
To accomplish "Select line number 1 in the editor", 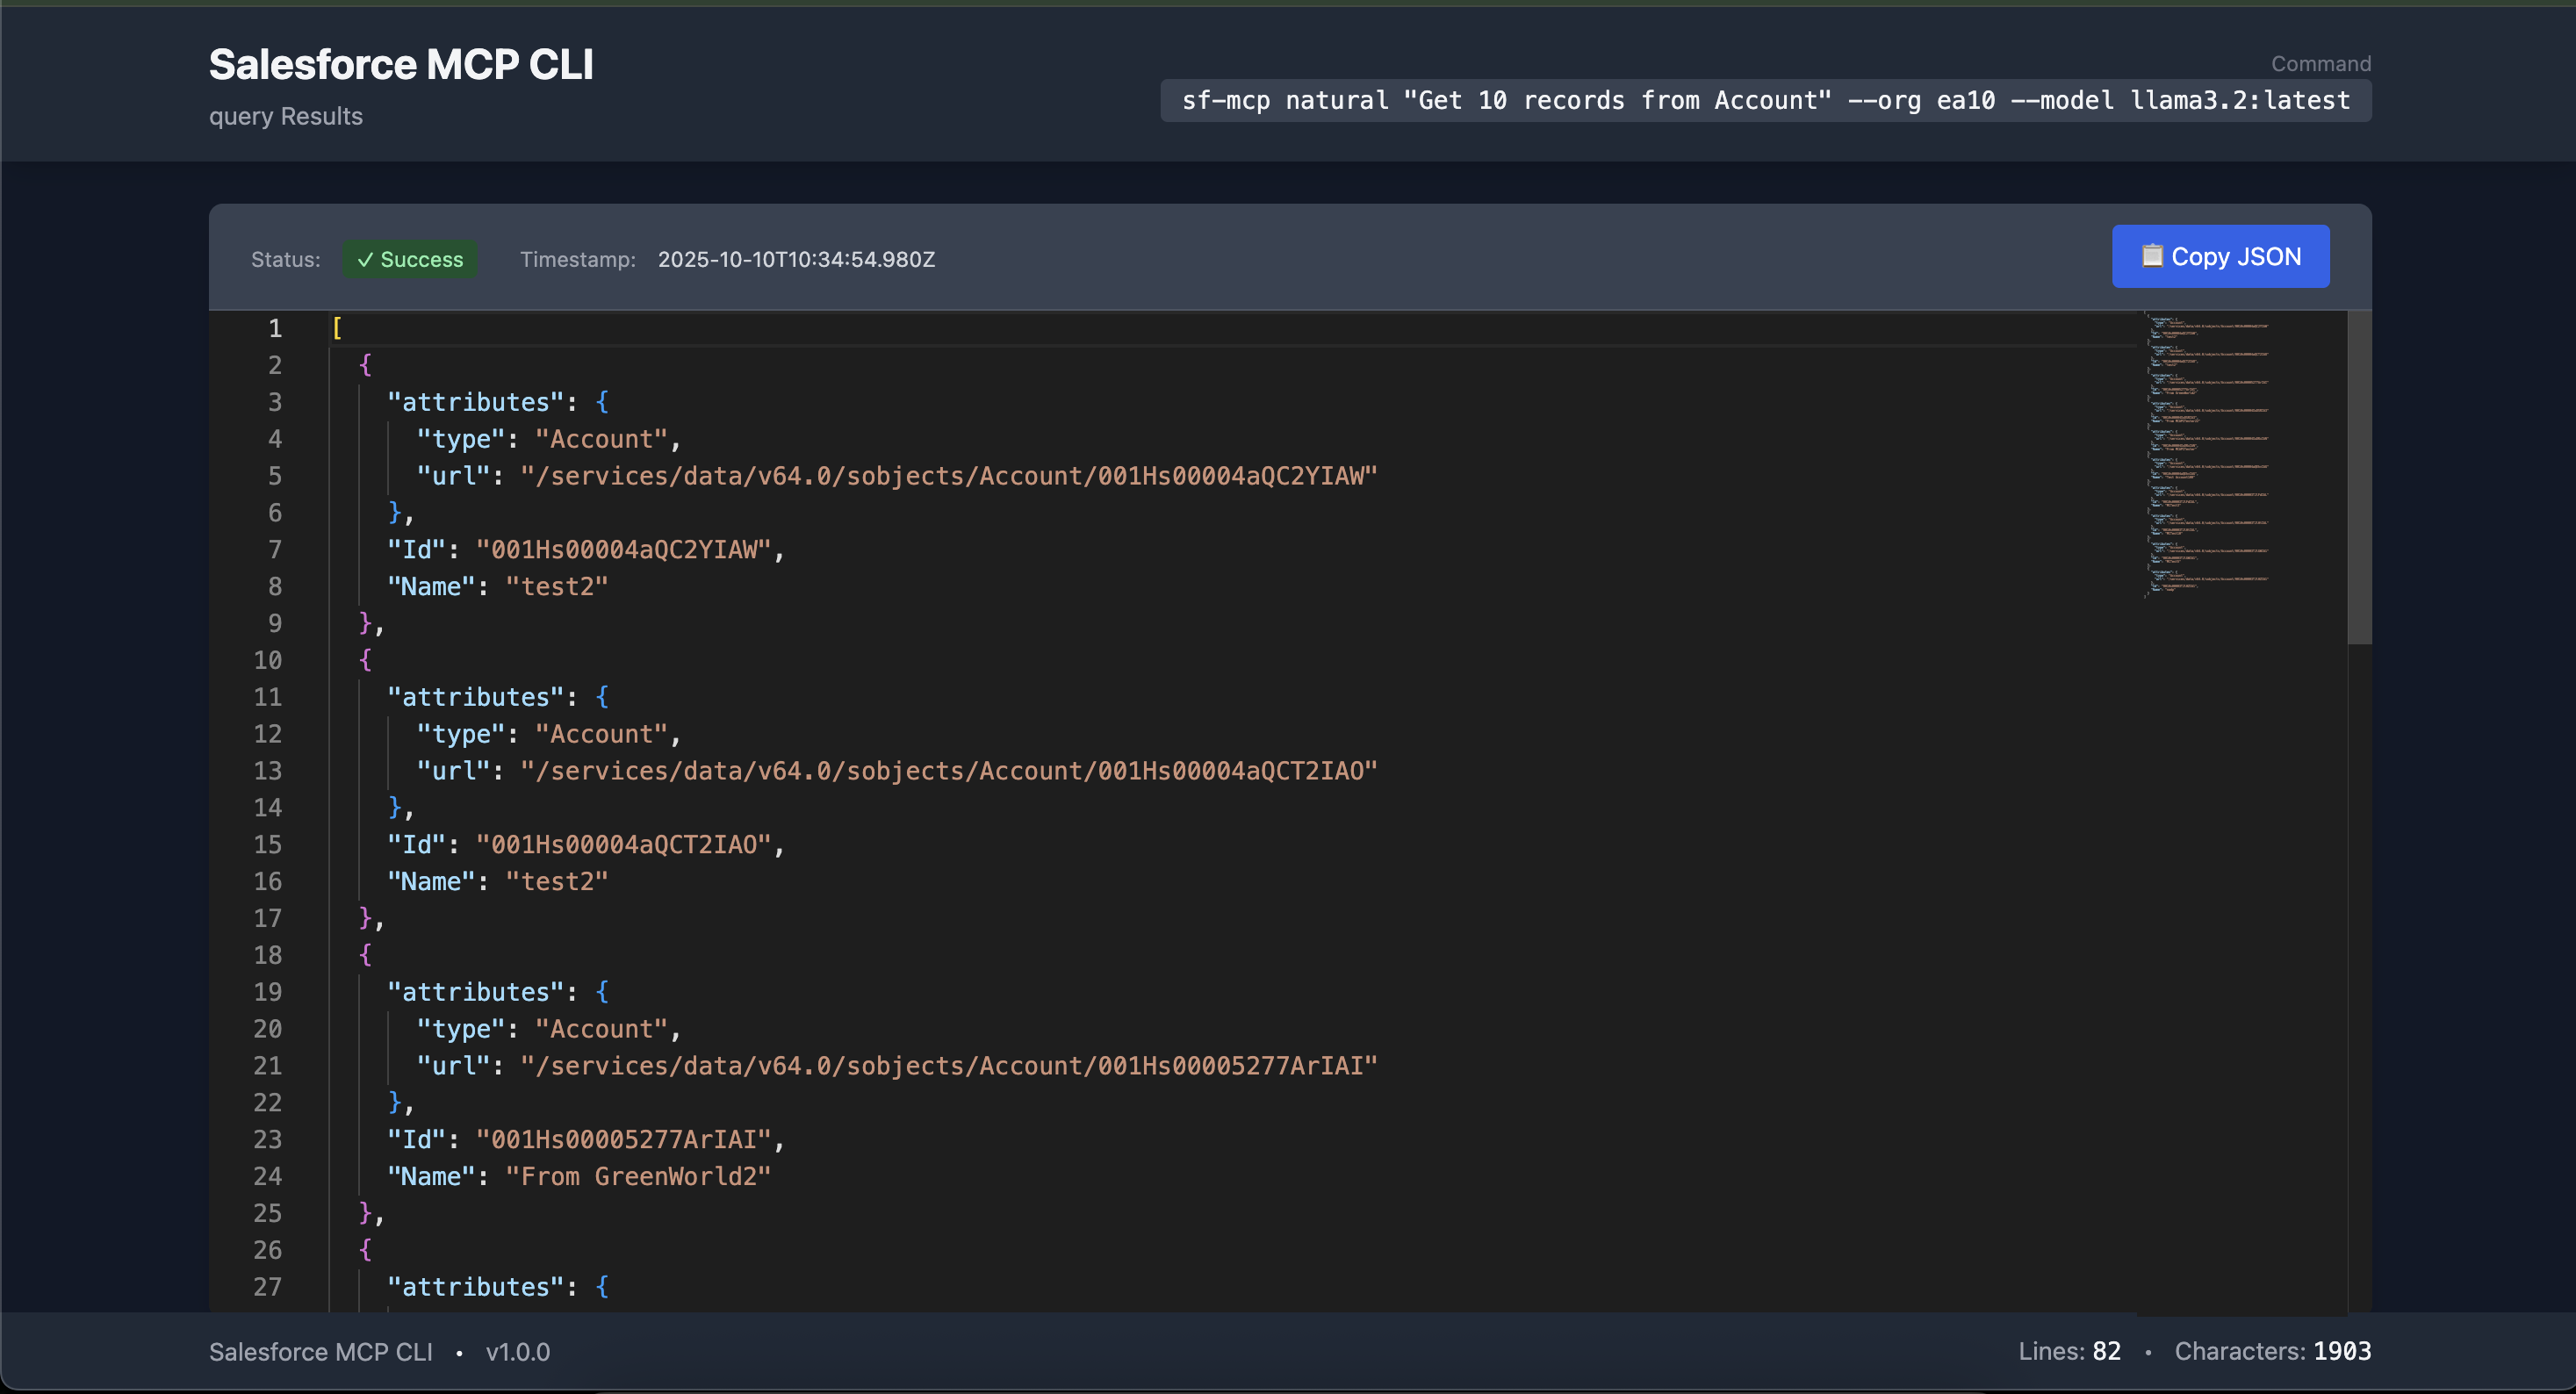I will pos(274,329).
